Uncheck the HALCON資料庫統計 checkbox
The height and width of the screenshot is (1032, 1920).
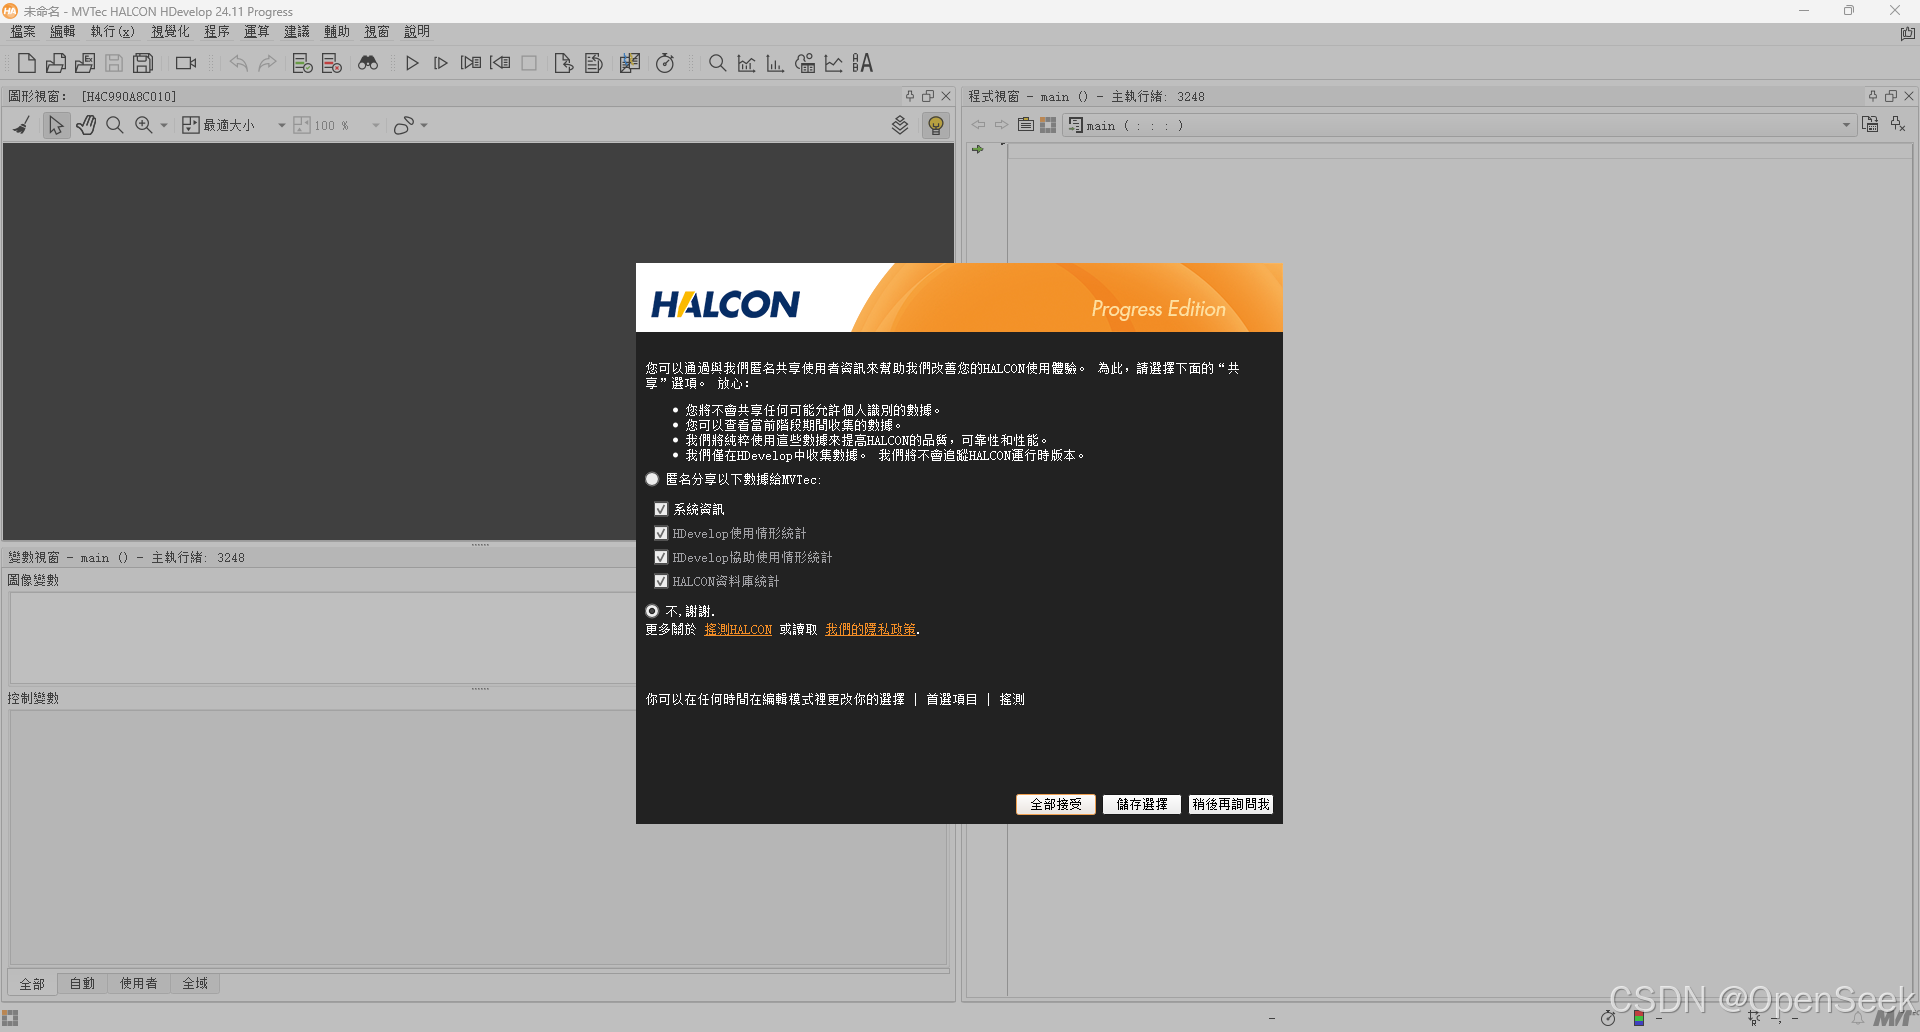pyautogui.click(x=660, y=581)
